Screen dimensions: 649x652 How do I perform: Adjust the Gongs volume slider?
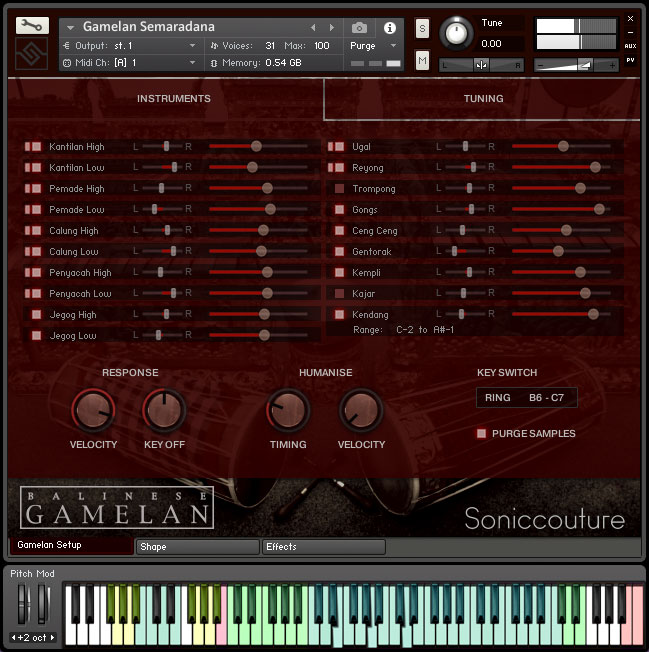coord(561,209)
